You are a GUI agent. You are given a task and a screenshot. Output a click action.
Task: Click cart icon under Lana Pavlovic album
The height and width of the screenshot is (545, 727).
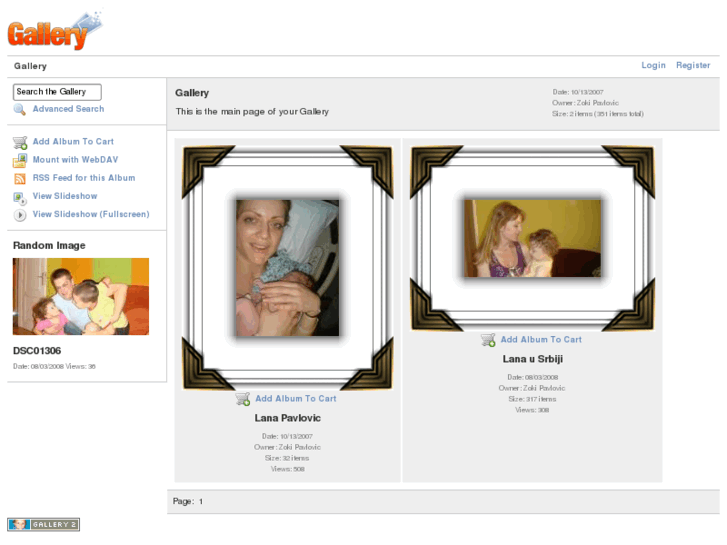(242, 399)
